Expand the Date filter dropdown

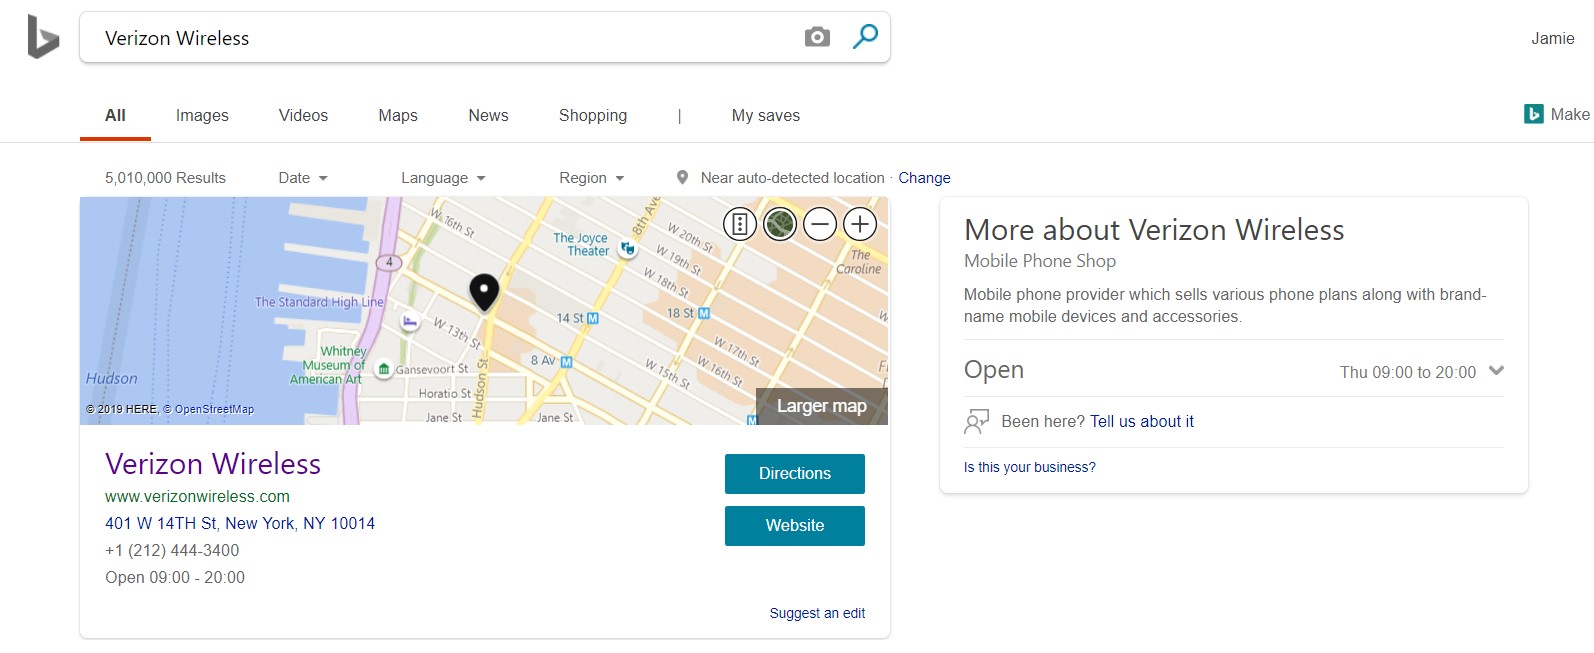(x=303, y=177)
